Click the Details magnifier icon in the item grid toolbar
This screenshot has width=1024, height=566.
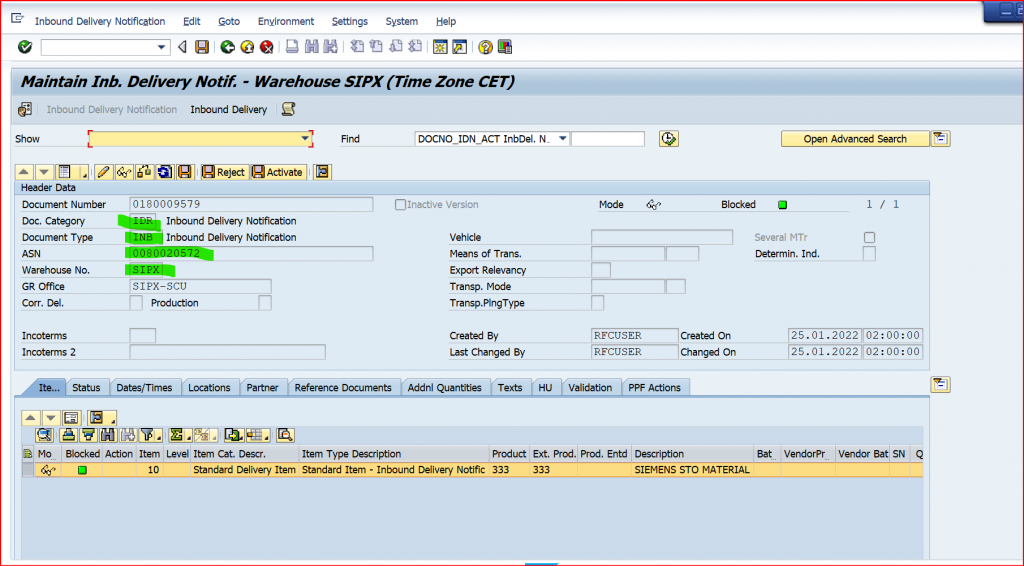coord(44,435)
